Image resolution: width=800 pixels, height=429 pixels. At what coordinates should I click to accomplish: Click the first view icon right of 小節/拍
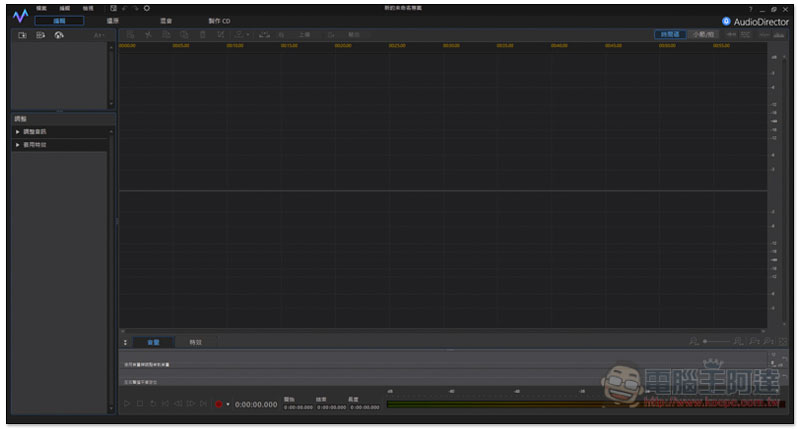click(731, 35)
